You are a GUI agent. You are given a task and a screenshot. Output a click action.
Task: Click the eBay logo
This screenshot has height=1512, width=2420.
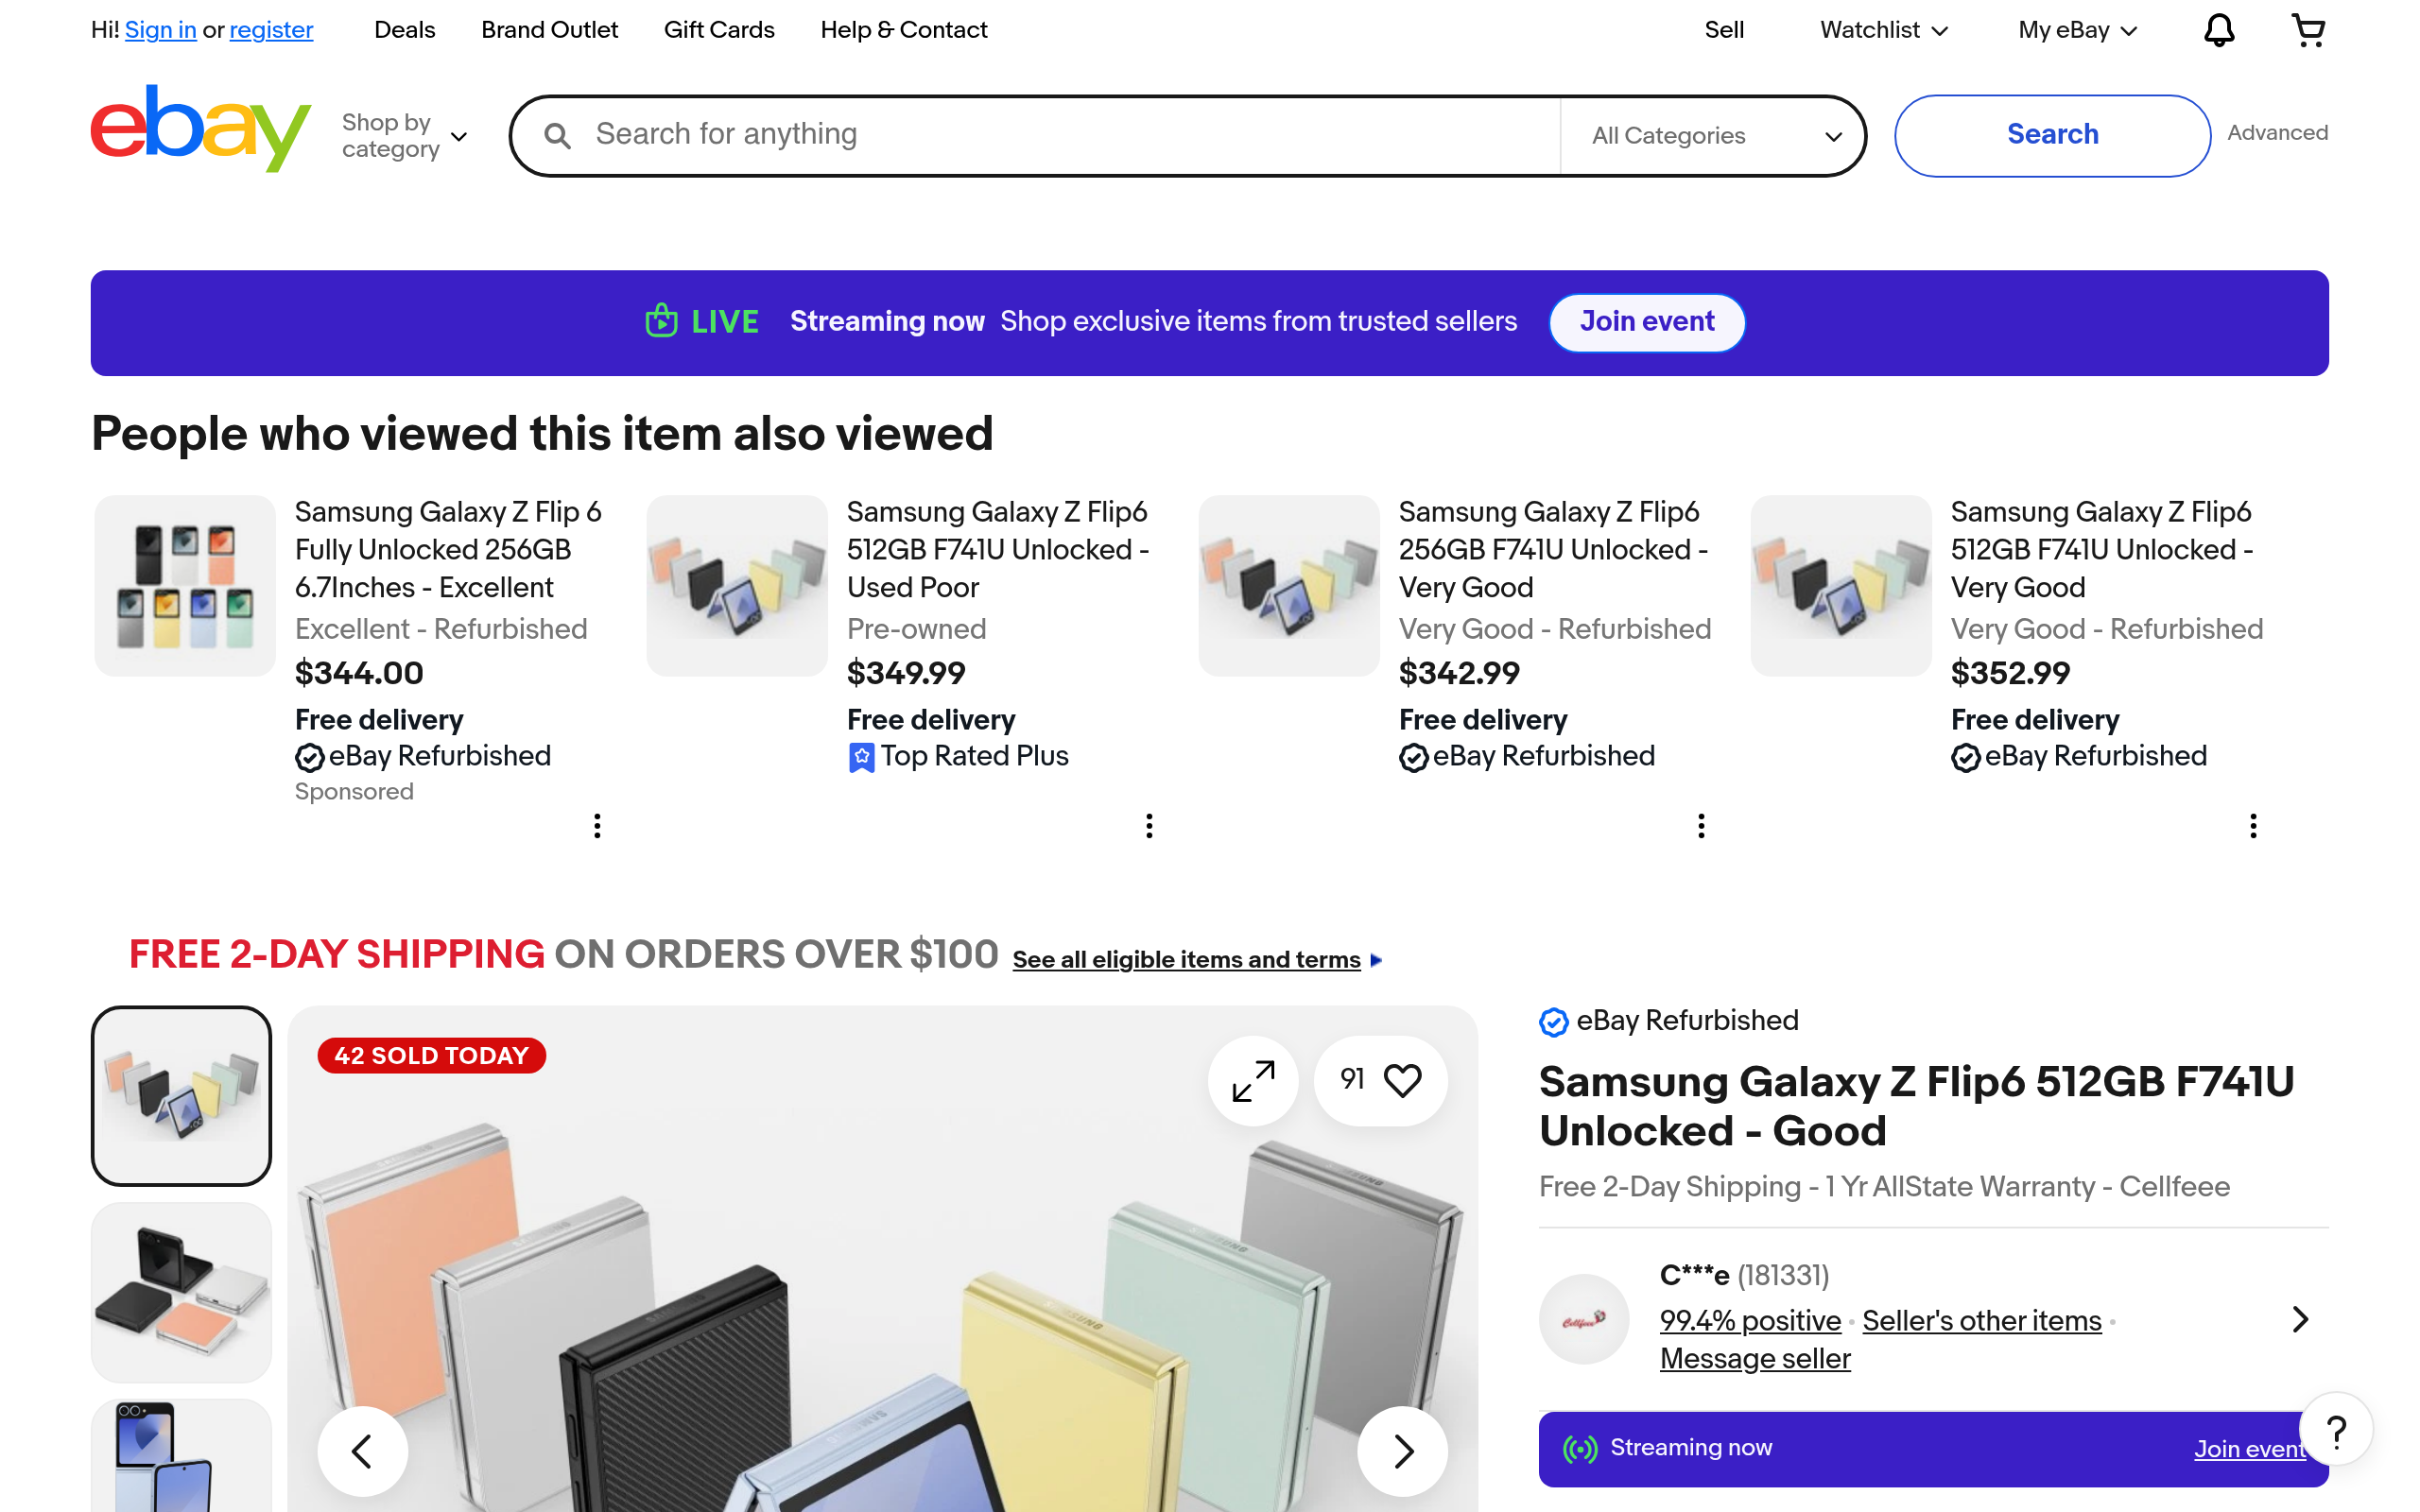pyautogui.click(x=200, y=128)
